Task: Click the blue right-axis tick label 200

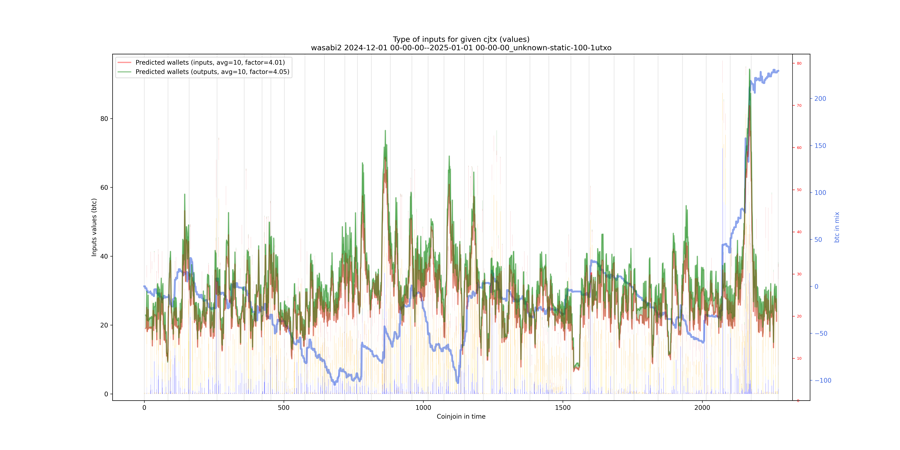Action: pos(820,99)
